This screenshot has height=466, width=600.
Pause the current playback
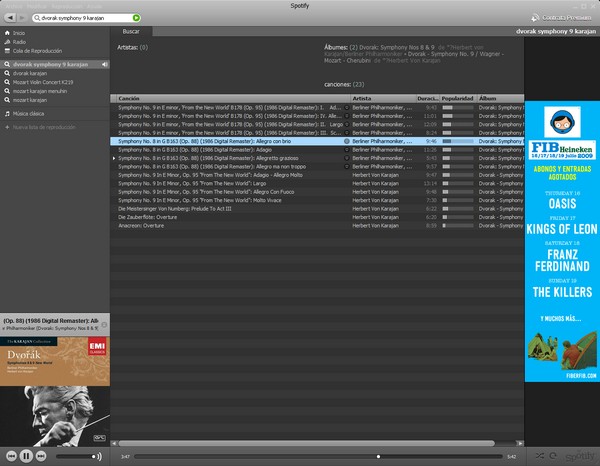click(x=26, y=456)
